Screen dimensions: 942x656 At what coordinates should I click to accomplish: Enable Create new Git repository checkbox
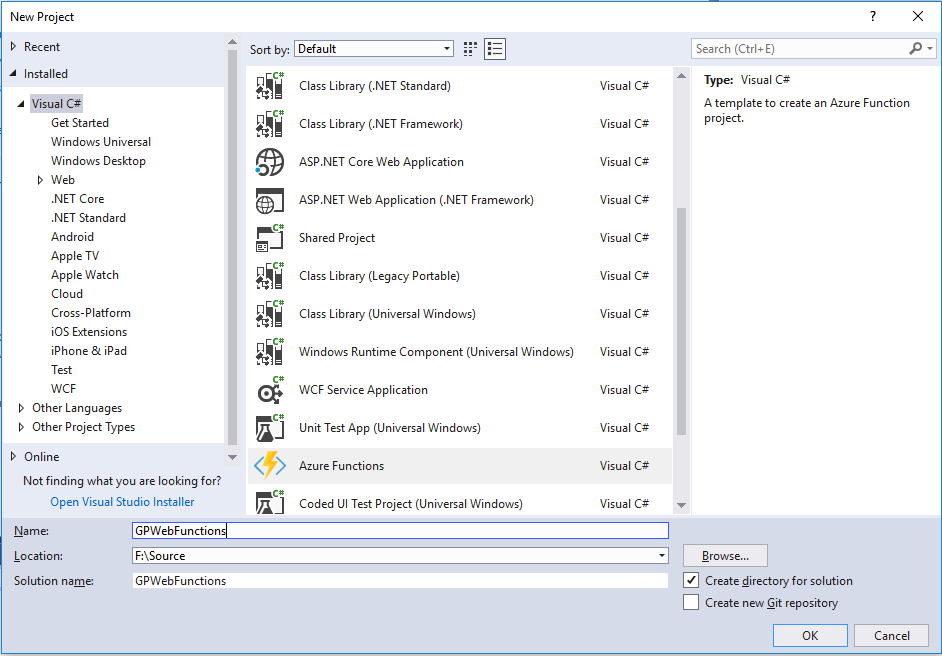[x=691, y=603]
